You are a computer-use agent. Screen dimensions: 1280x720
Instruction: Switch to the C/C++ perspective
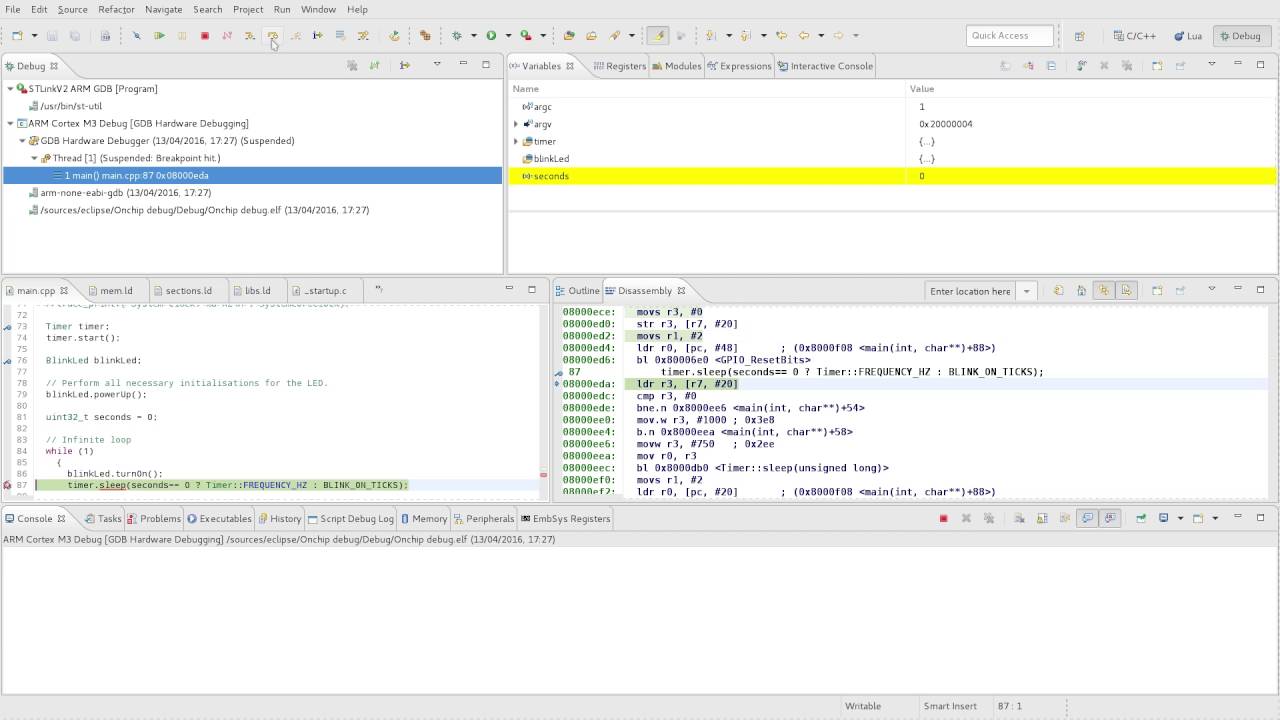point(1134,36)
